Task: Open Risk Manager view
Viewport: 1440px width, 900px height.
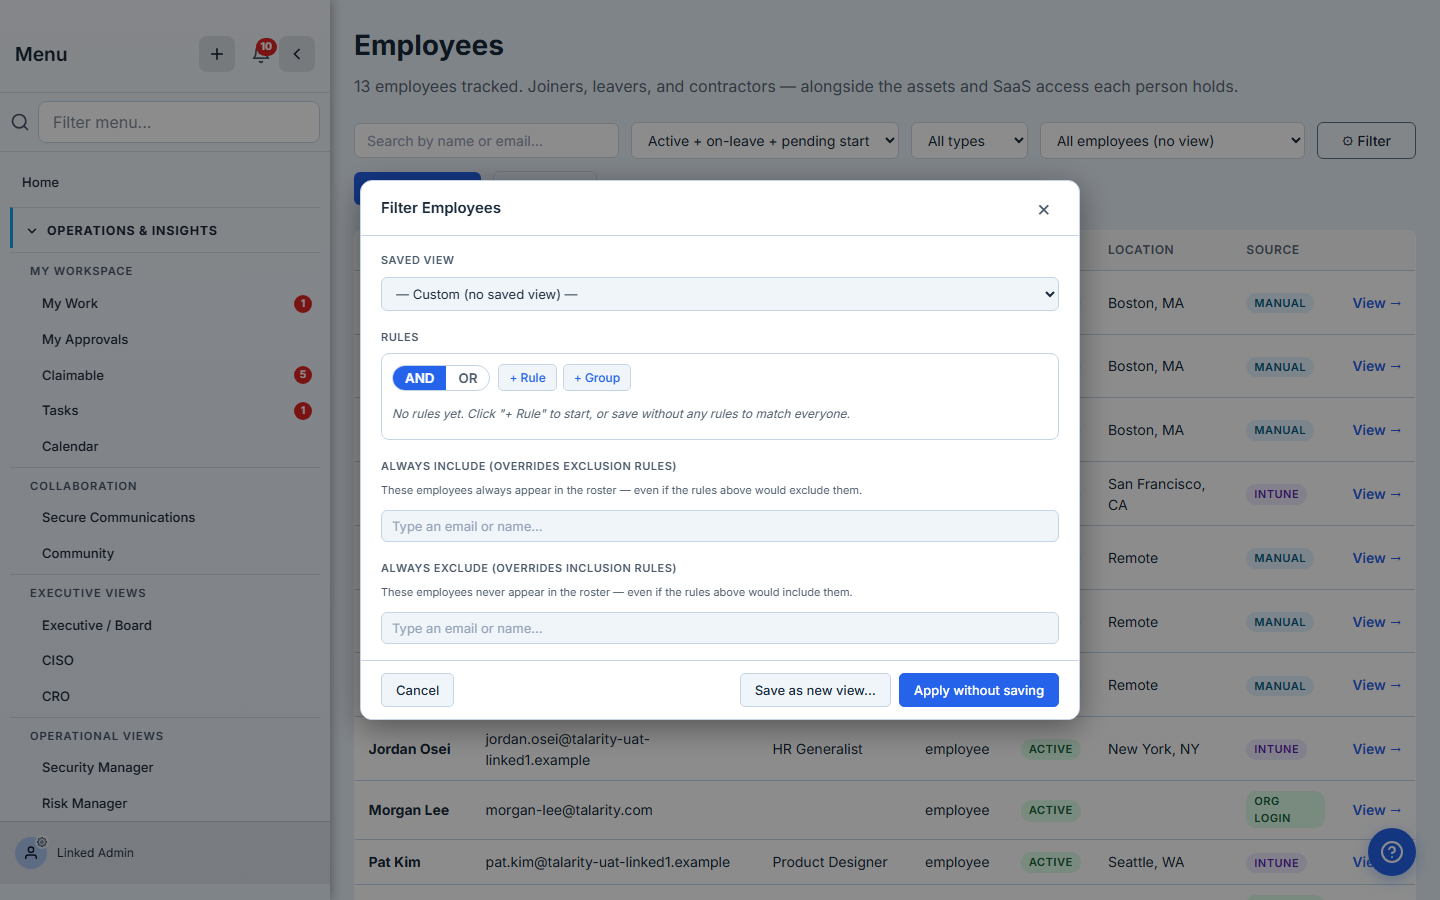Action: click(x=85, y=803)
